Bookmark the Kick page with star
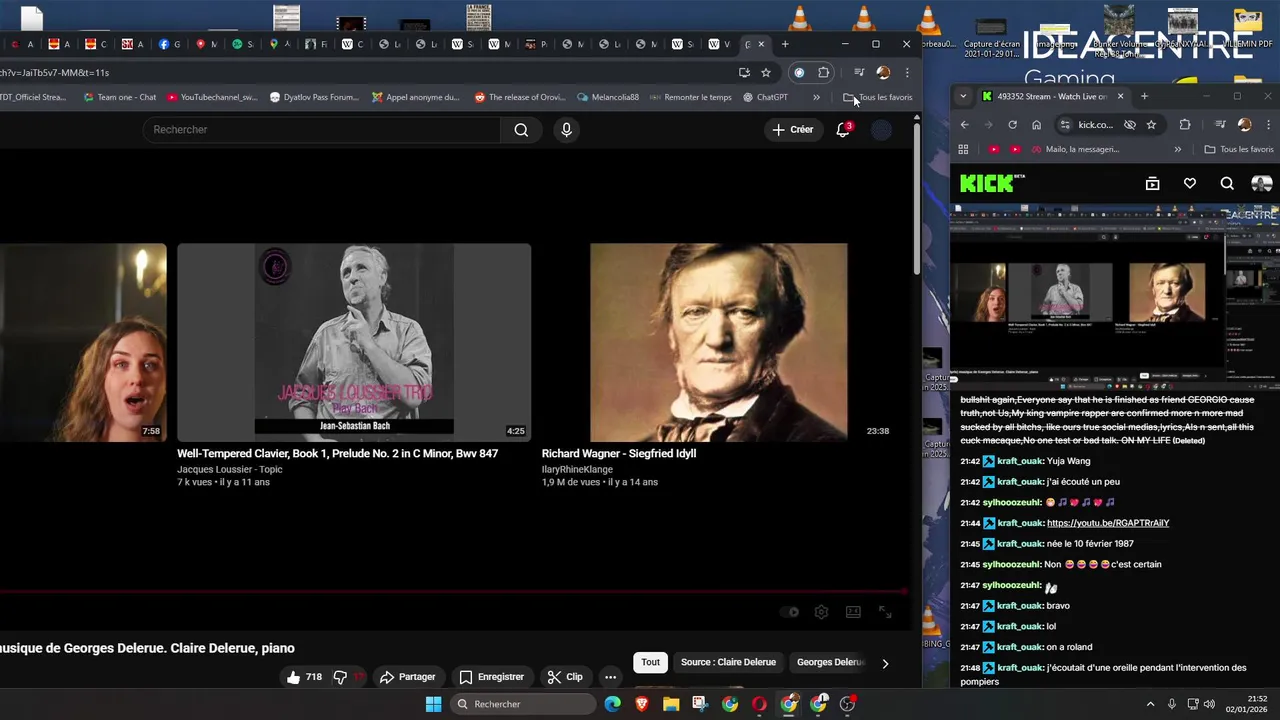 tap(1151, 125)
